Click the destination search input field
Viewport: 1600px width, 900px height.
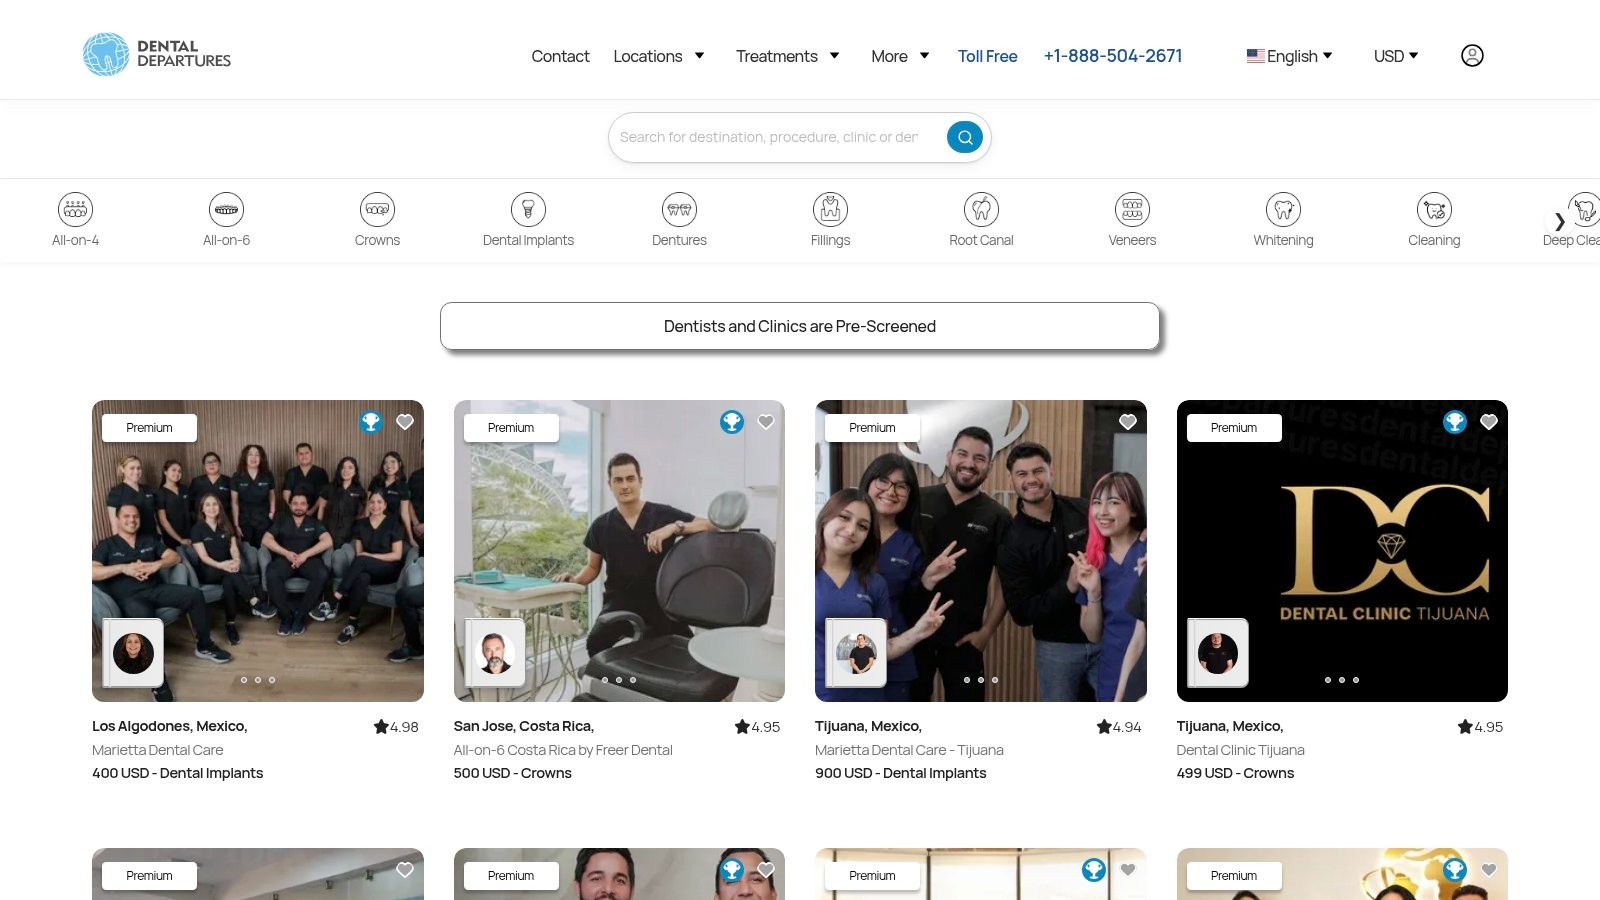pos(770,137)
